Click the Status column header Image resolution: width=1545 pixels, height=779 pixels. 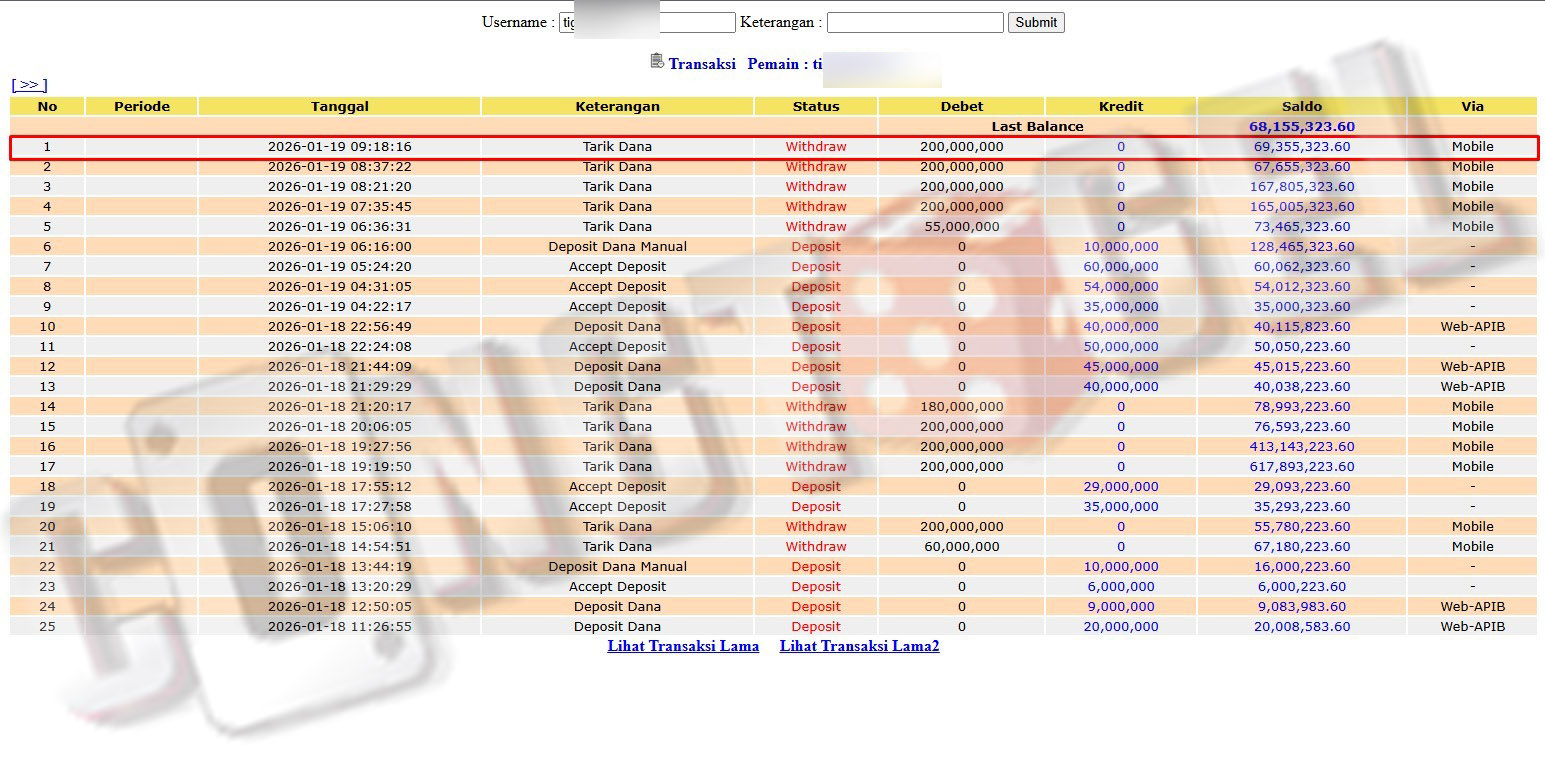tap(815, 106)
